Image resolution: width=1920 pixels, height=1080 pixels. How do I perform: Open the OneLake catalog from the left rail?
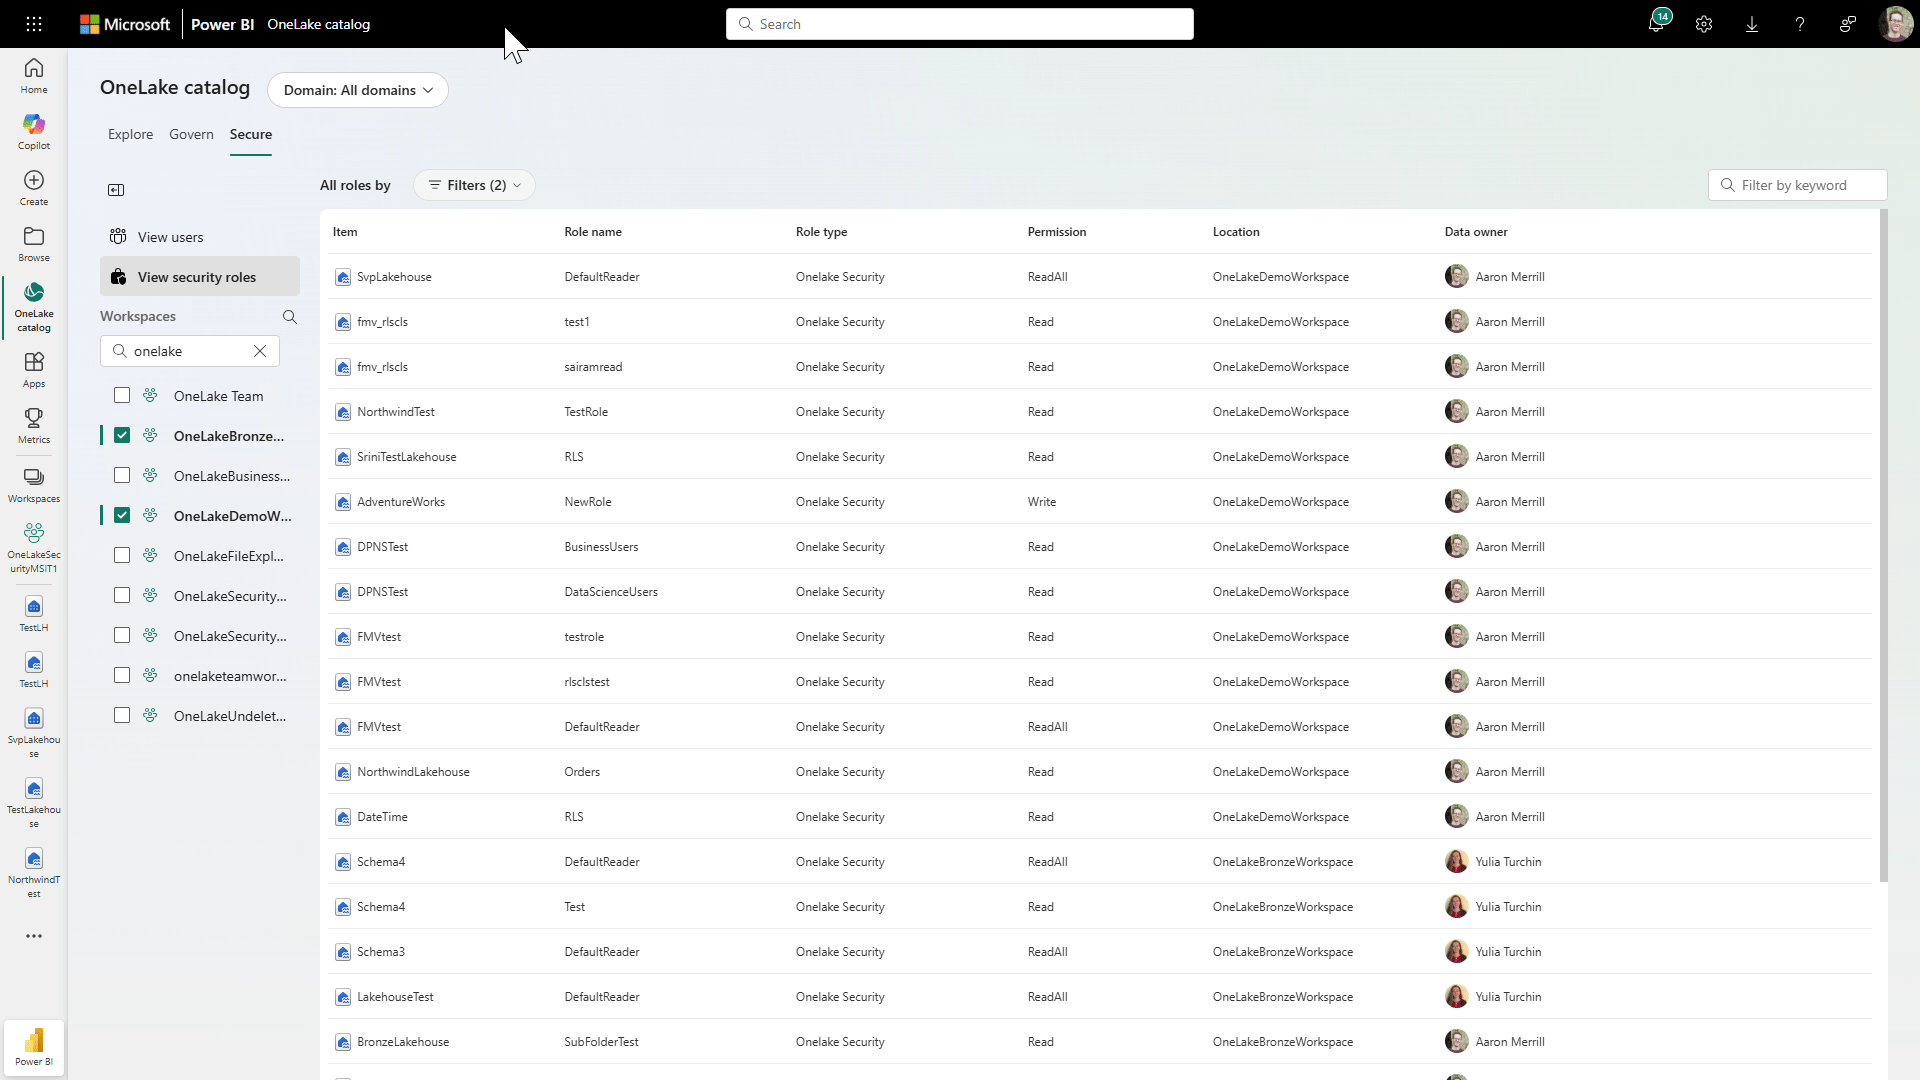coord(33,305)
